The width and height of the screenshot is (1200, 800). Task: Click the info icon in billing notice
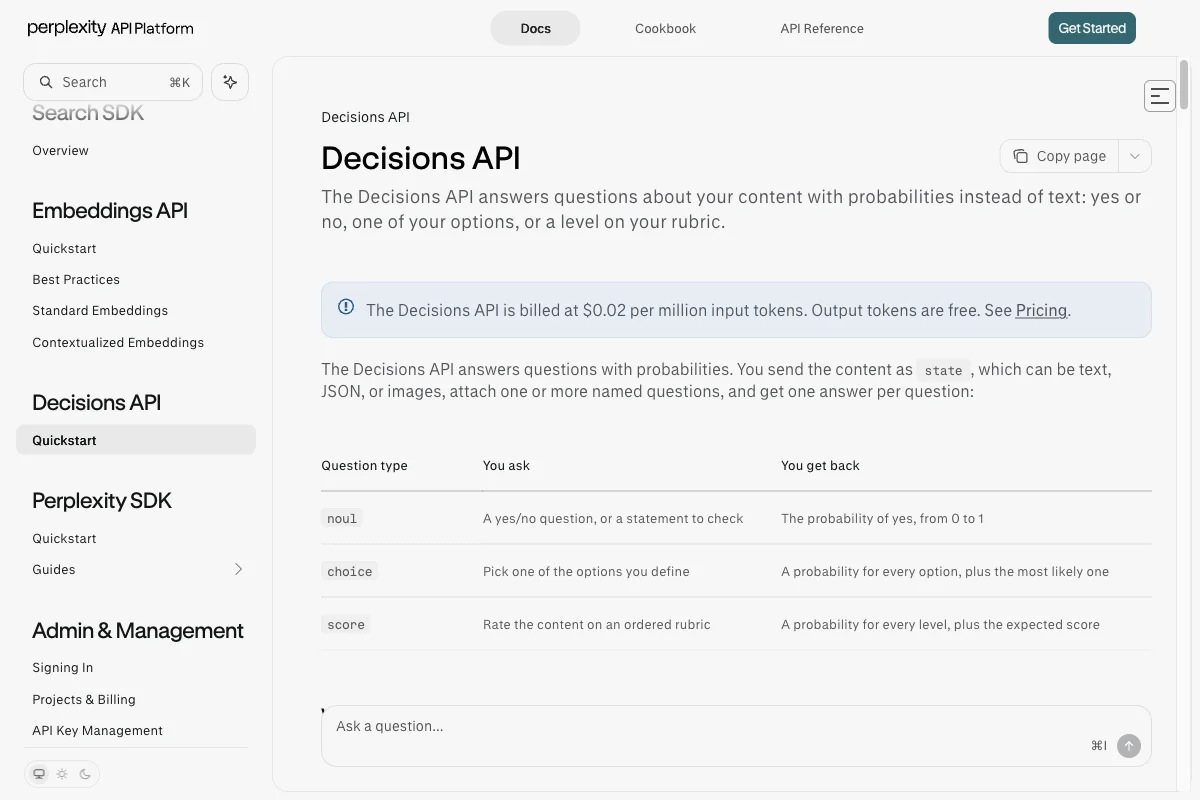(x=346, y=307)
